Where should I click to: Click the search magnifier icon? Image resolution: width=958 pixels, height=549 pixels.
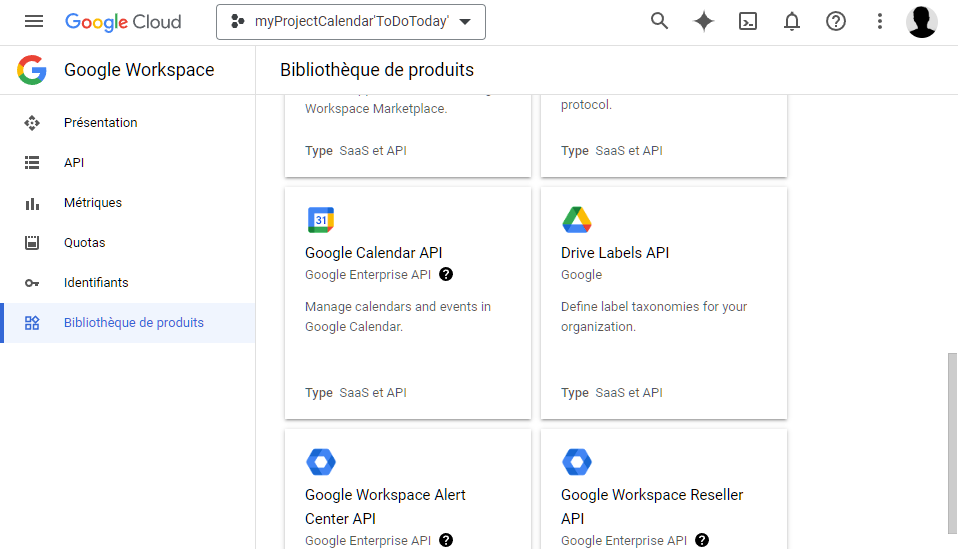tap(659, 21)
